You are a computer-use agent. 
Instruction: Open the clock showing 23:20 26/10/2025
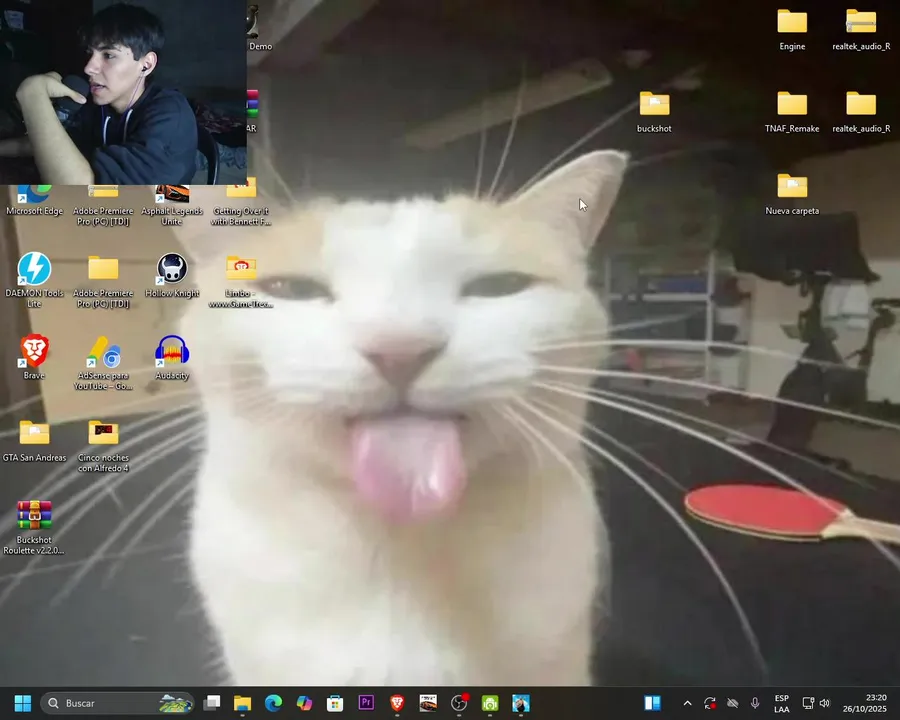click(865, 703)
